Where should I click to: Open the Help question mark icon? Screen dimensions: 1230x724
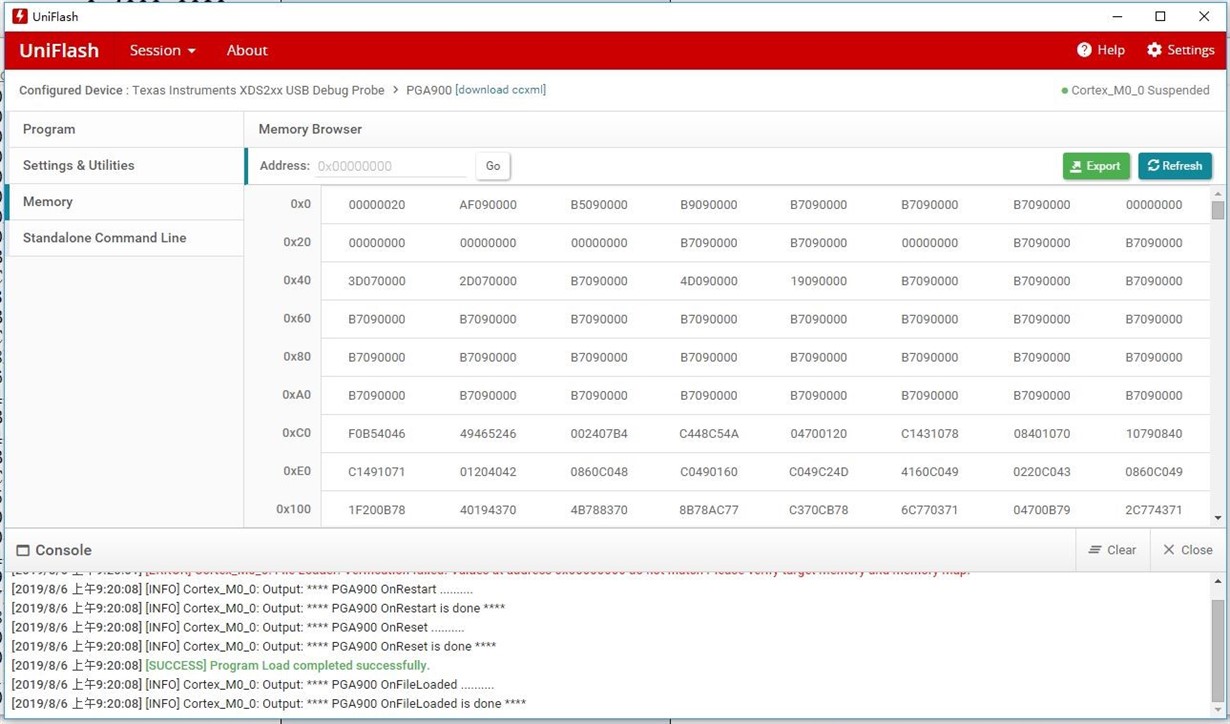[1084, 50]
